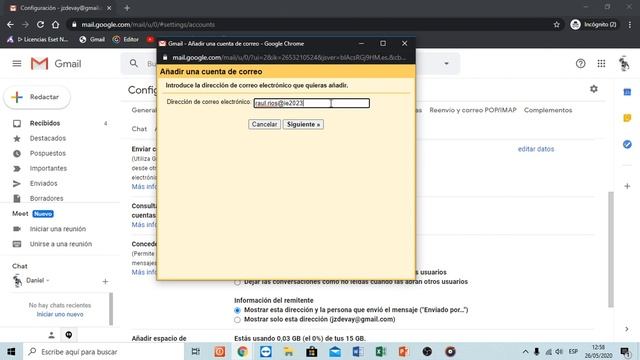Click the Siguiente » button
Viewport: 640px width, 360px height.
point(303,124)
